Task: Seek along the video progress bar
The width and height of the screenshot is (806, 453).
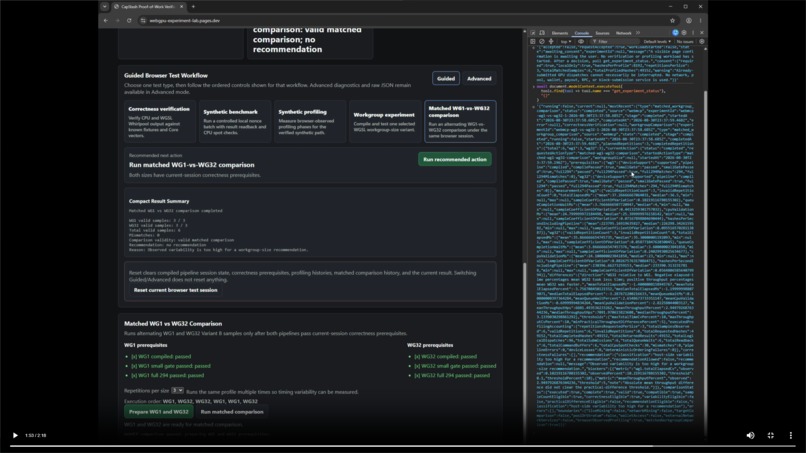Action: click(403, 446)
